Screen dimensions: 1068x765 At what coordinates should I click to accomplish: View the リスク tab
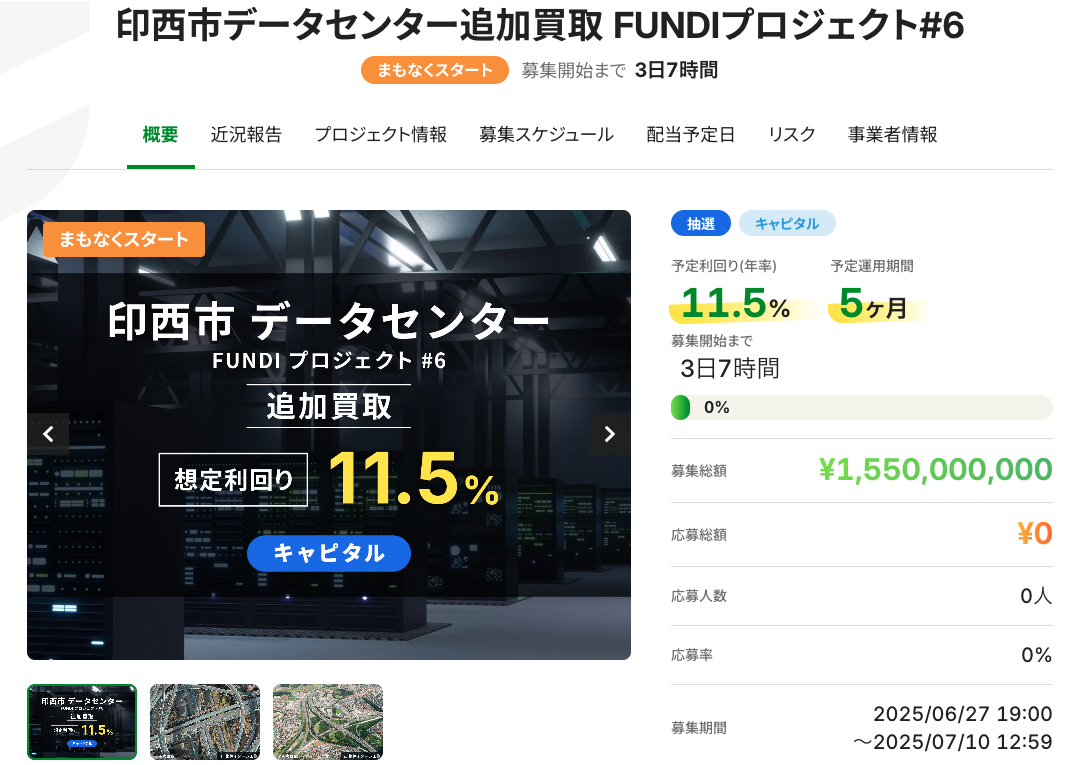point(791,135)
